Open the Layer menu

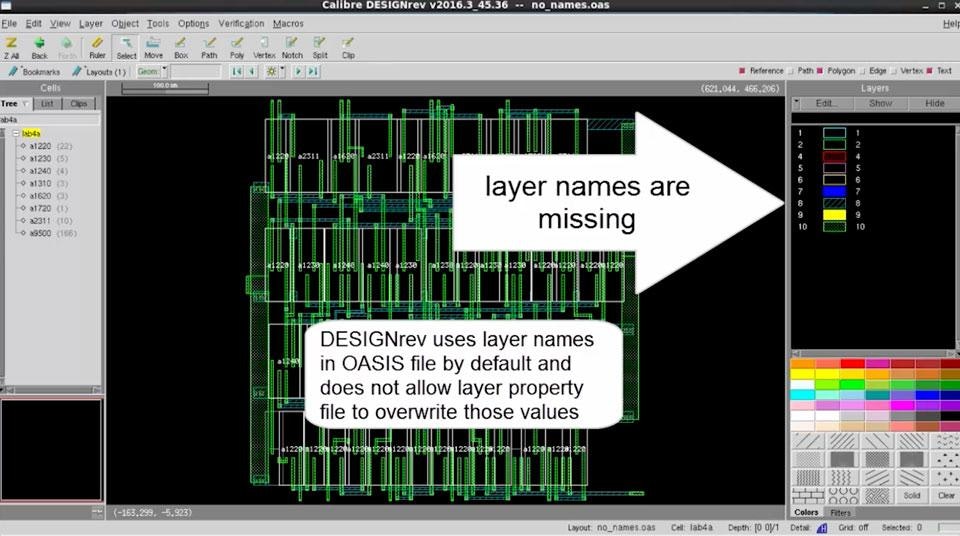[x=91, y=23]
